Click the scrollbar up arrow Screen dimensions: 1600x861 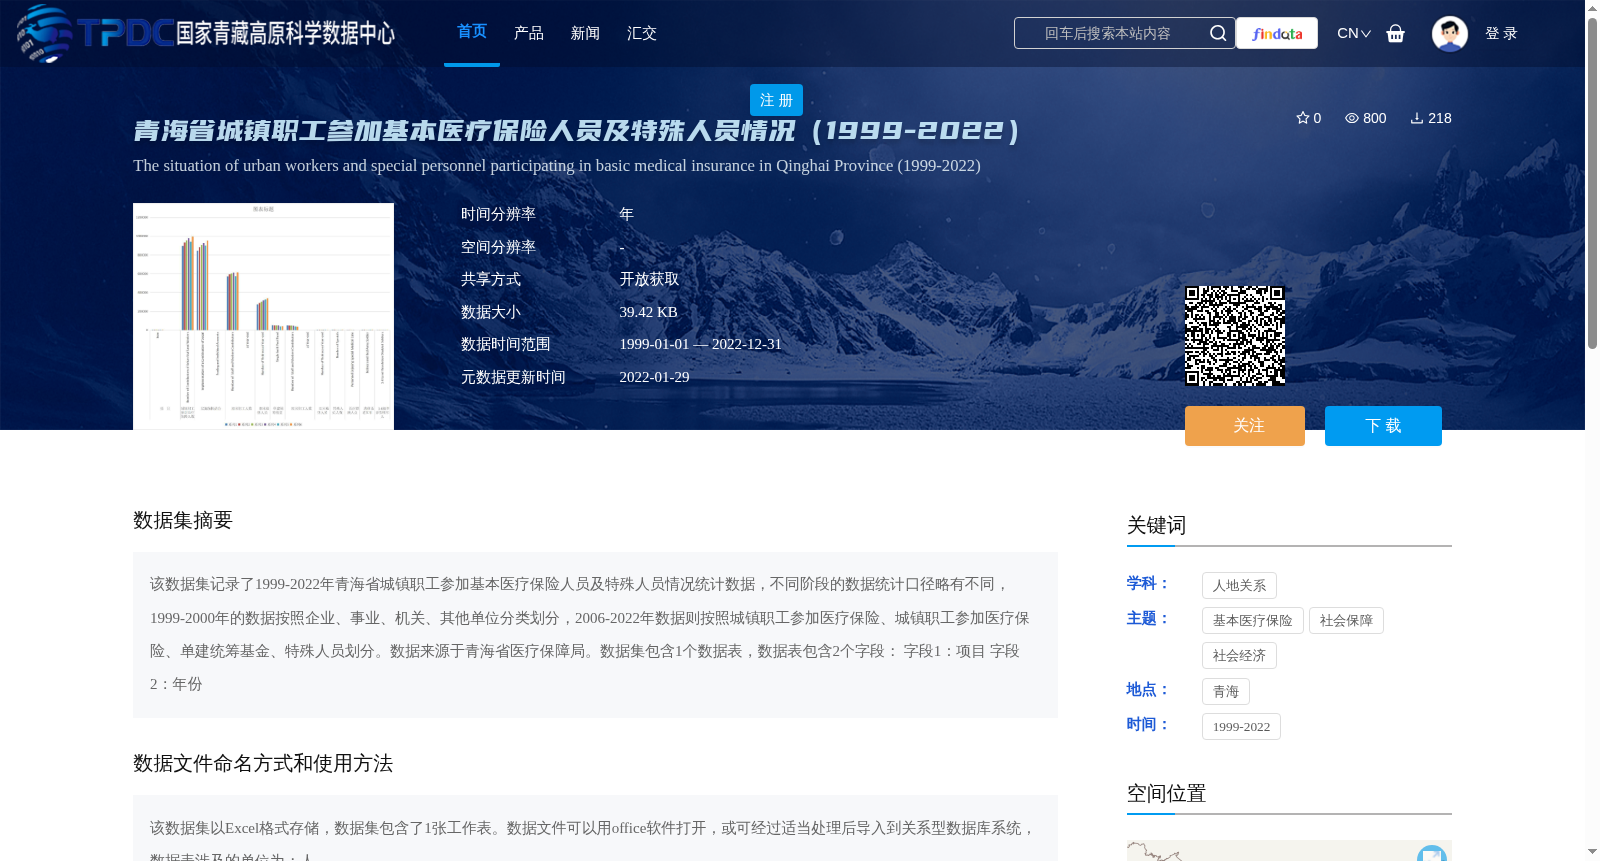coord(1592,8)
